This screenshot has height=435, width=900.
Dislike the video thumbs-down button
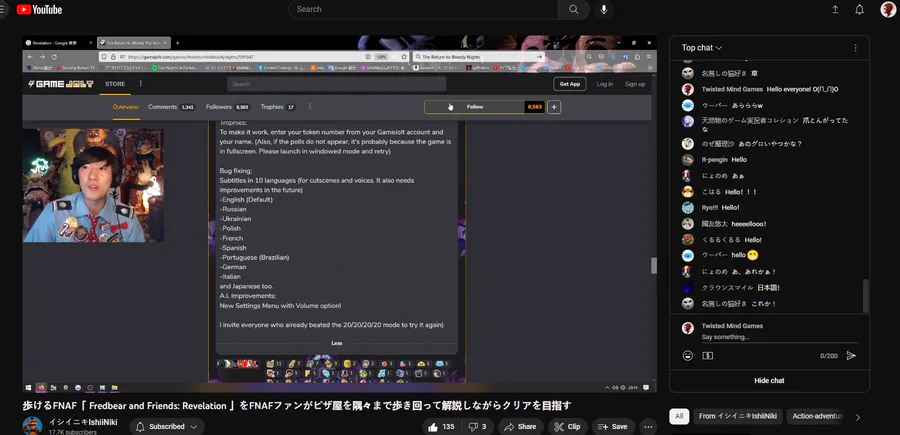[x=477, y=426]
